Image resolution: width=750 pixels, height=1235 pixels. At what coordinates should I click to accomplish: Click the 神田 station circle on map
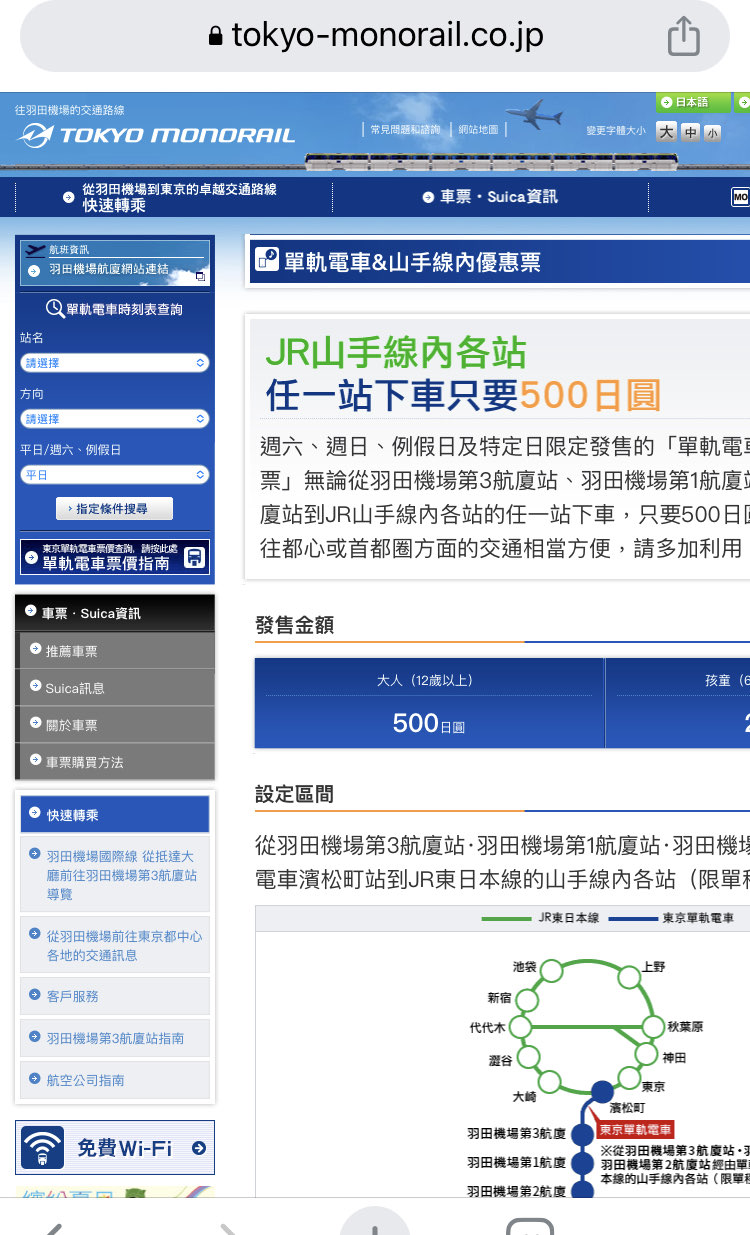click(x=647, y=1053)
